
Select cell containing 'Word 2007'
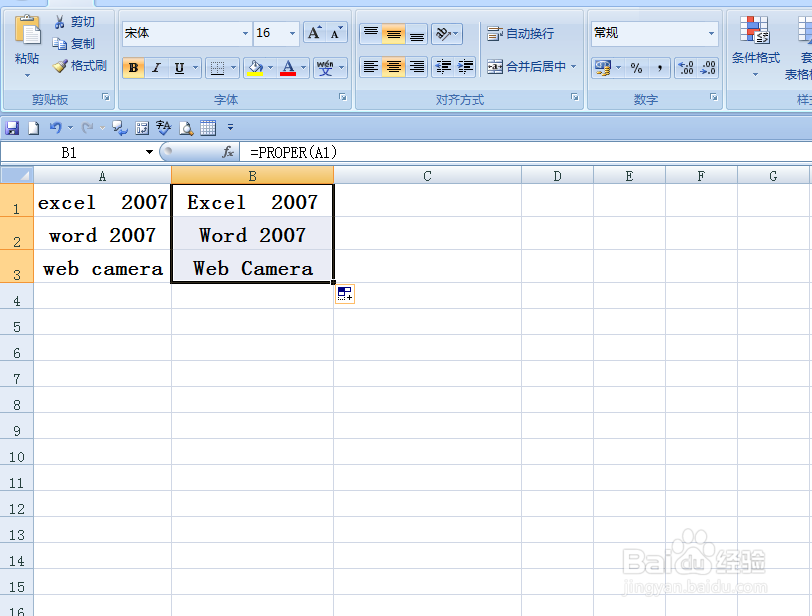coord(252,233)
